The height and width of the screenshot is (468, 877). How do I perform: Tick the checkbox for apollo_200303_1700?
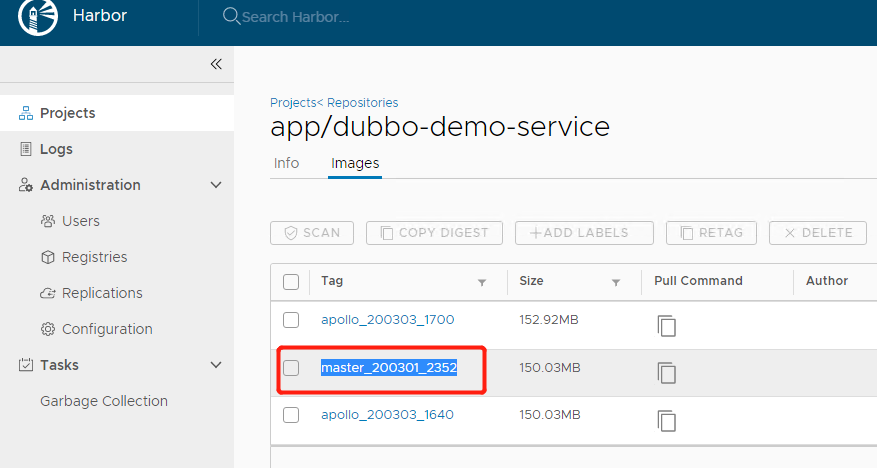point(291,320)
